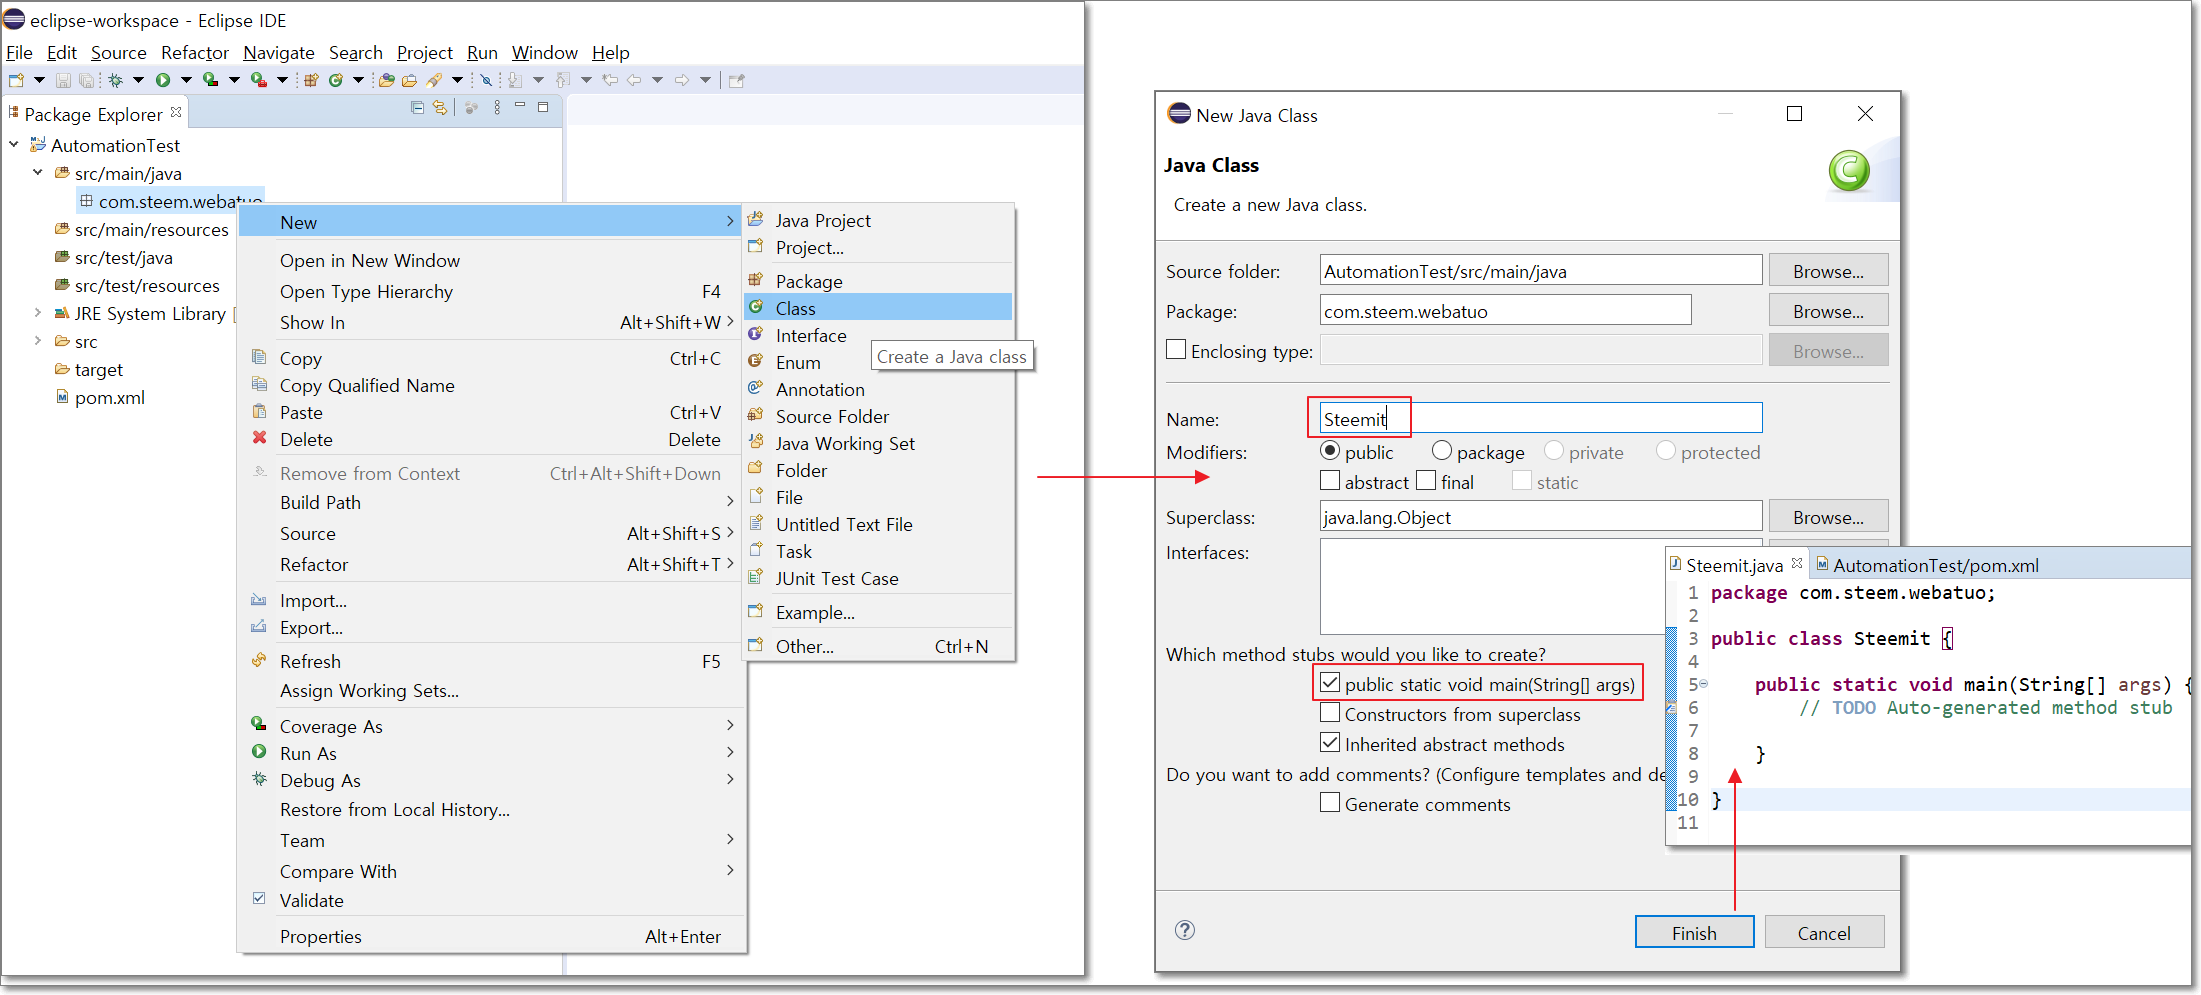2201x995 pixels.
Task: Click Link with Editor in Package Explorer
Action: (440, 108)
